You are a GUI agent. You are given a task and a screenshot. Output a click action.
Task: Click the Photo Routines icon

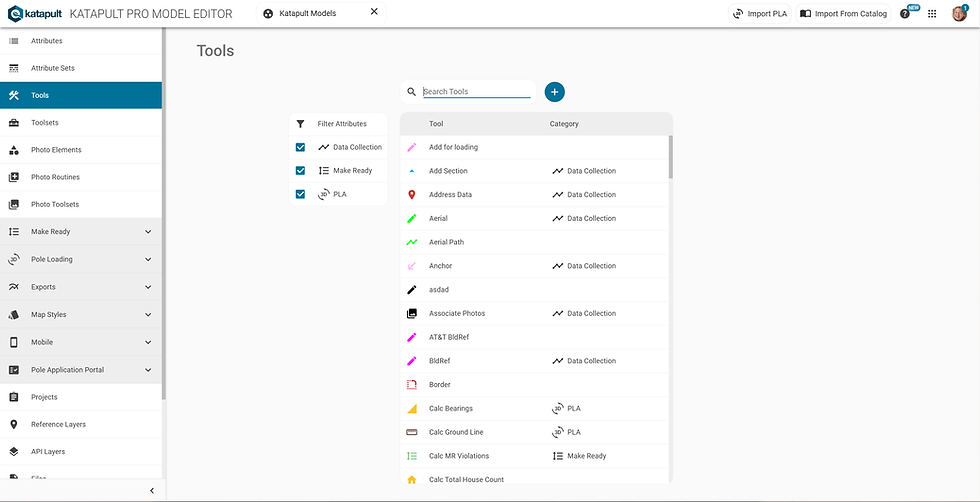click(x=14, y=177)
